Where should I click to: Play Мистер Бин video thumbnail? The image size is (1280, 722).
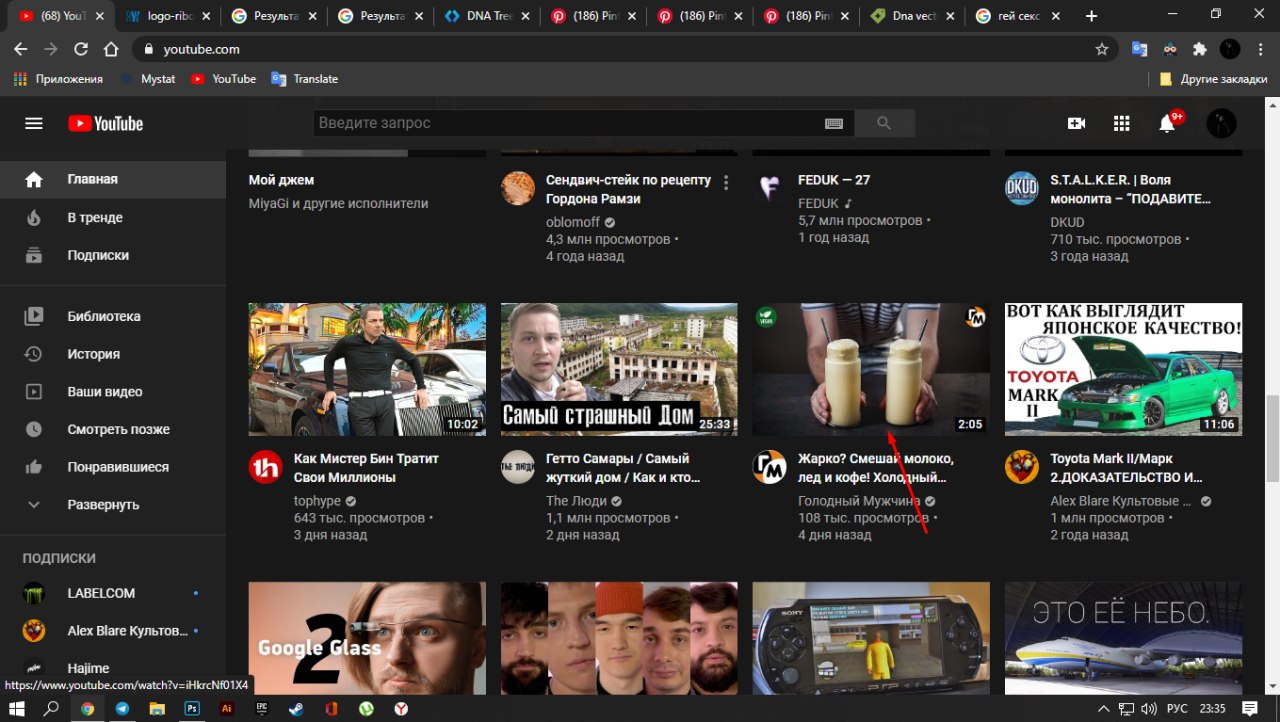tap(367, 370)
